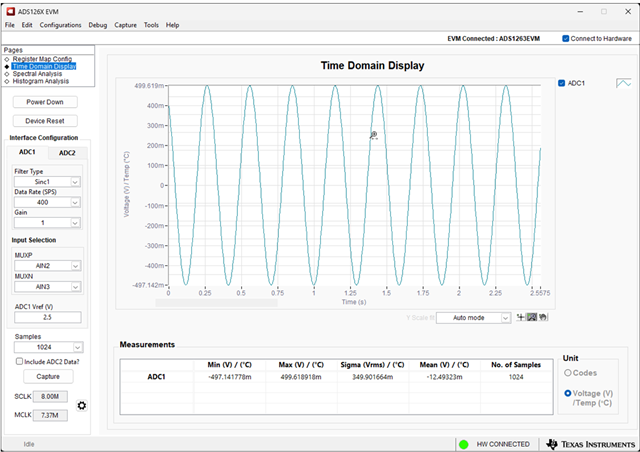
Task: Open the Debug menu
Action: pos(98,25)
